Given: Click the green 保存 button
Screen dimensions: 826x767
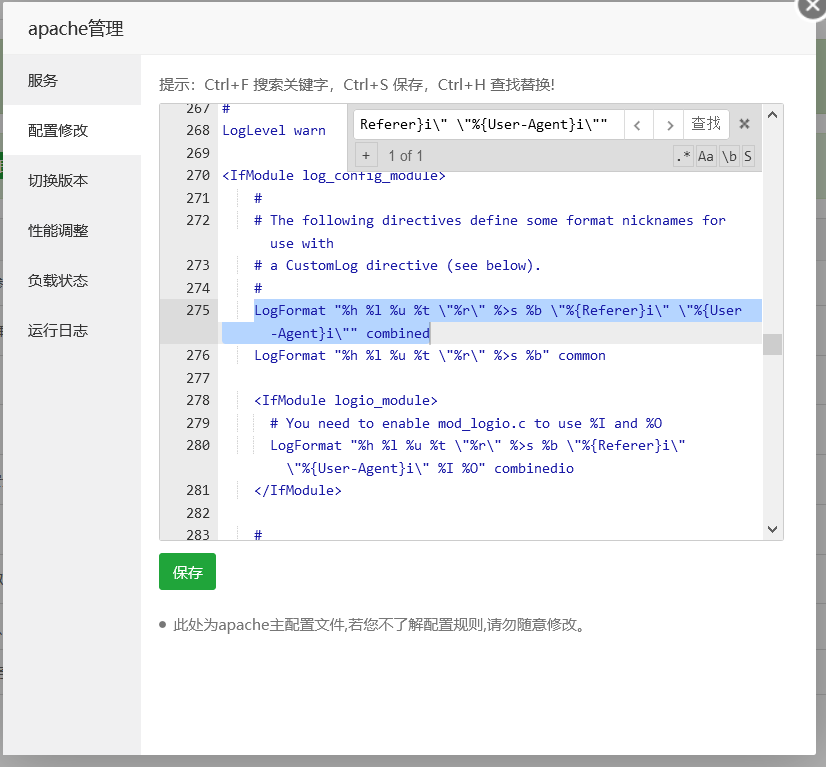Looking at the screenshot, I should [x=187, y=572].
